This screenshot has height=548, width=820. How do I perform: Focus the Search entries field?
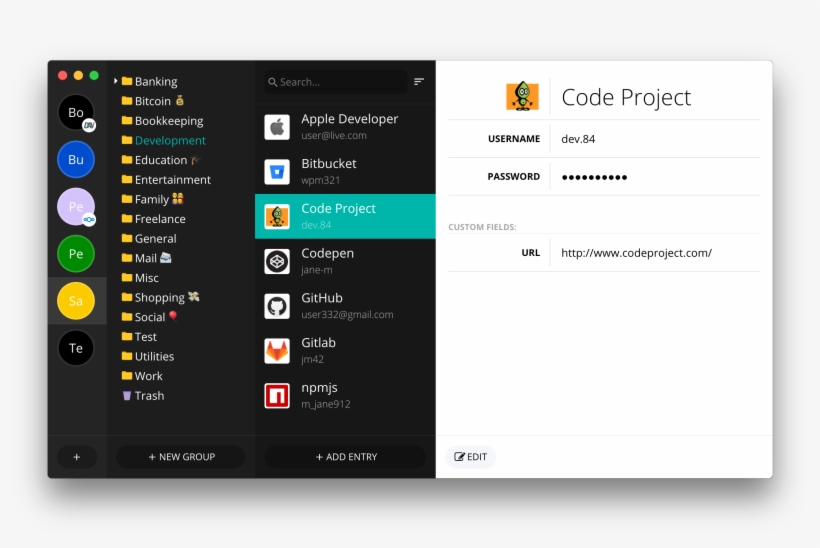pos(336,82)
